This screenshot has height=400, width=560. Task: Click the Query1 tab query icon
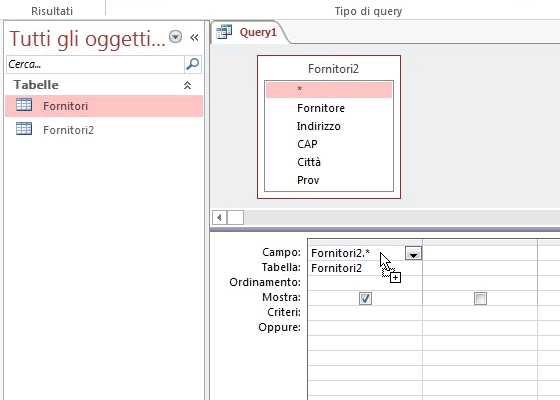[224, 32]
